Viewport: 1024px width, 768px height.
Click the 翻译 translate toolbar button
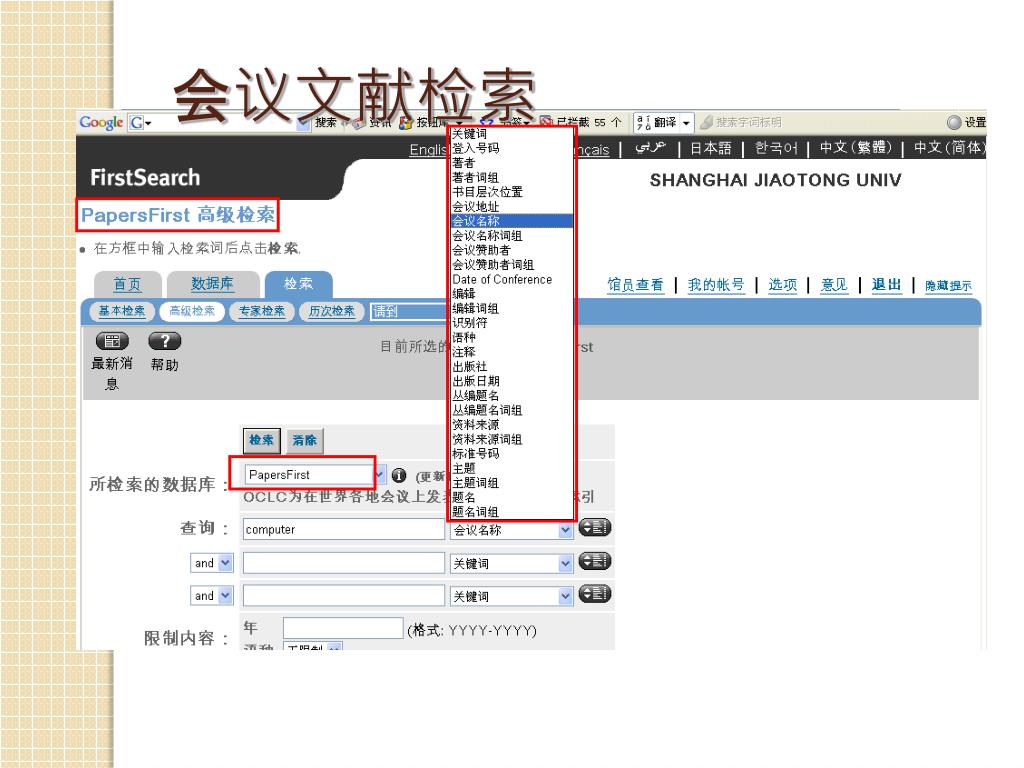point(657,122)
